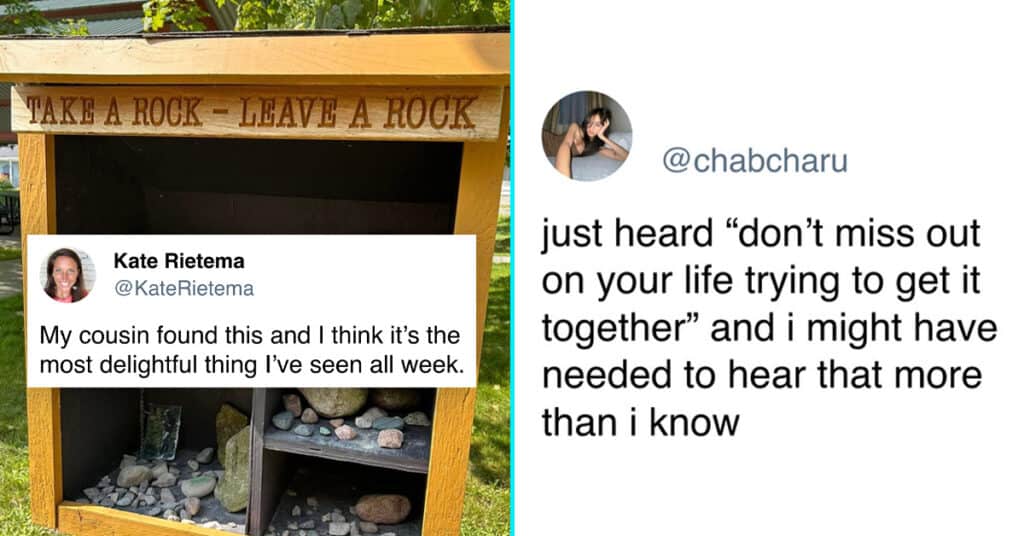
Task: Click the cyan divider between the images
Action: (x=512, y=268)
